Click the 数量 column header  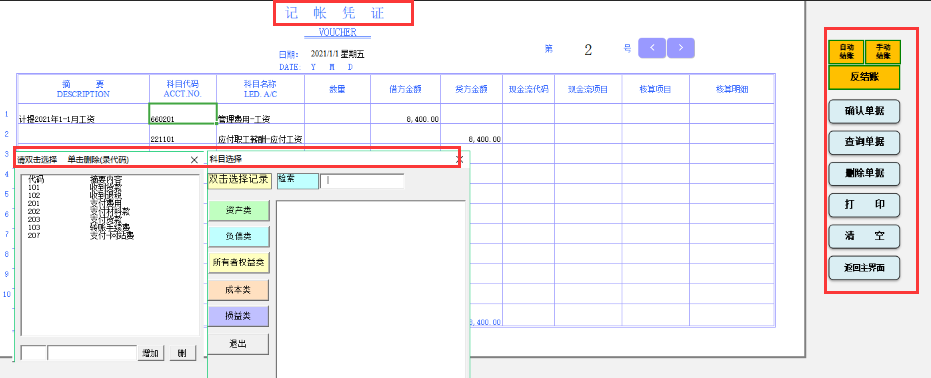point(338,89)
